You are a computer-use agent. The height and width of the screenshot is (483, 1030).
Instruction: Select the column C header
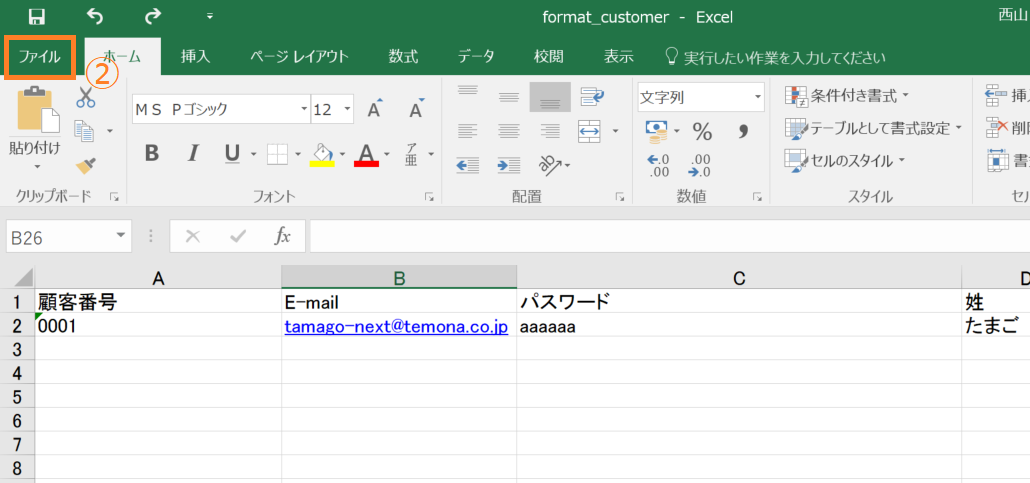coord(739,278)
